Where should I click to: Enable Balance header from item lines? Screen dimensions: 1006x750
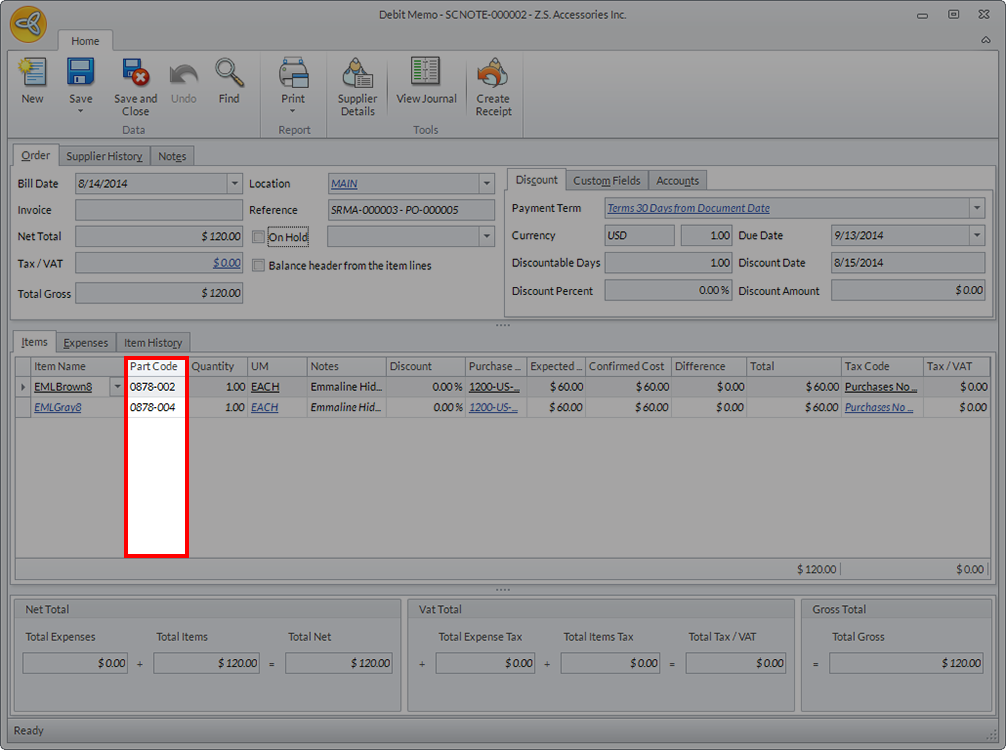pos(259,266)
